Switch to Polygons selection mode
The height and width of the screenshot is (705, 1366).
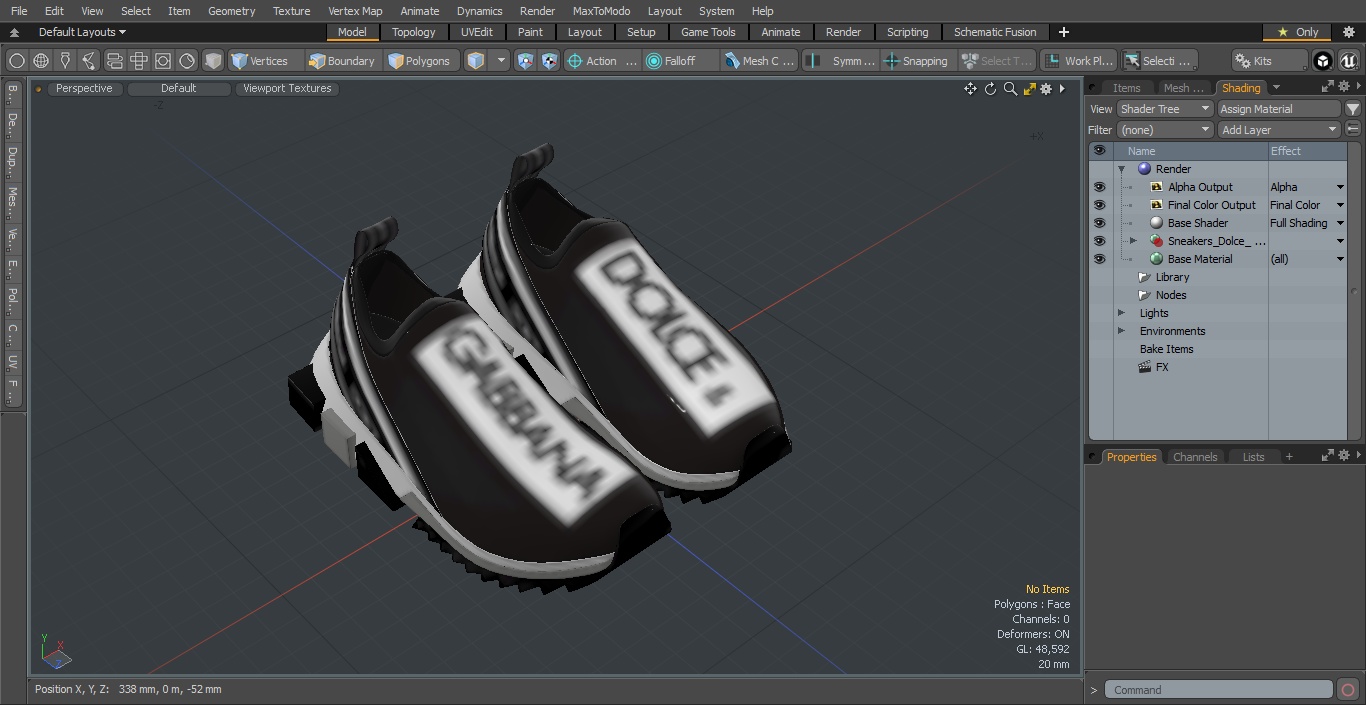(x=422, y=61)
